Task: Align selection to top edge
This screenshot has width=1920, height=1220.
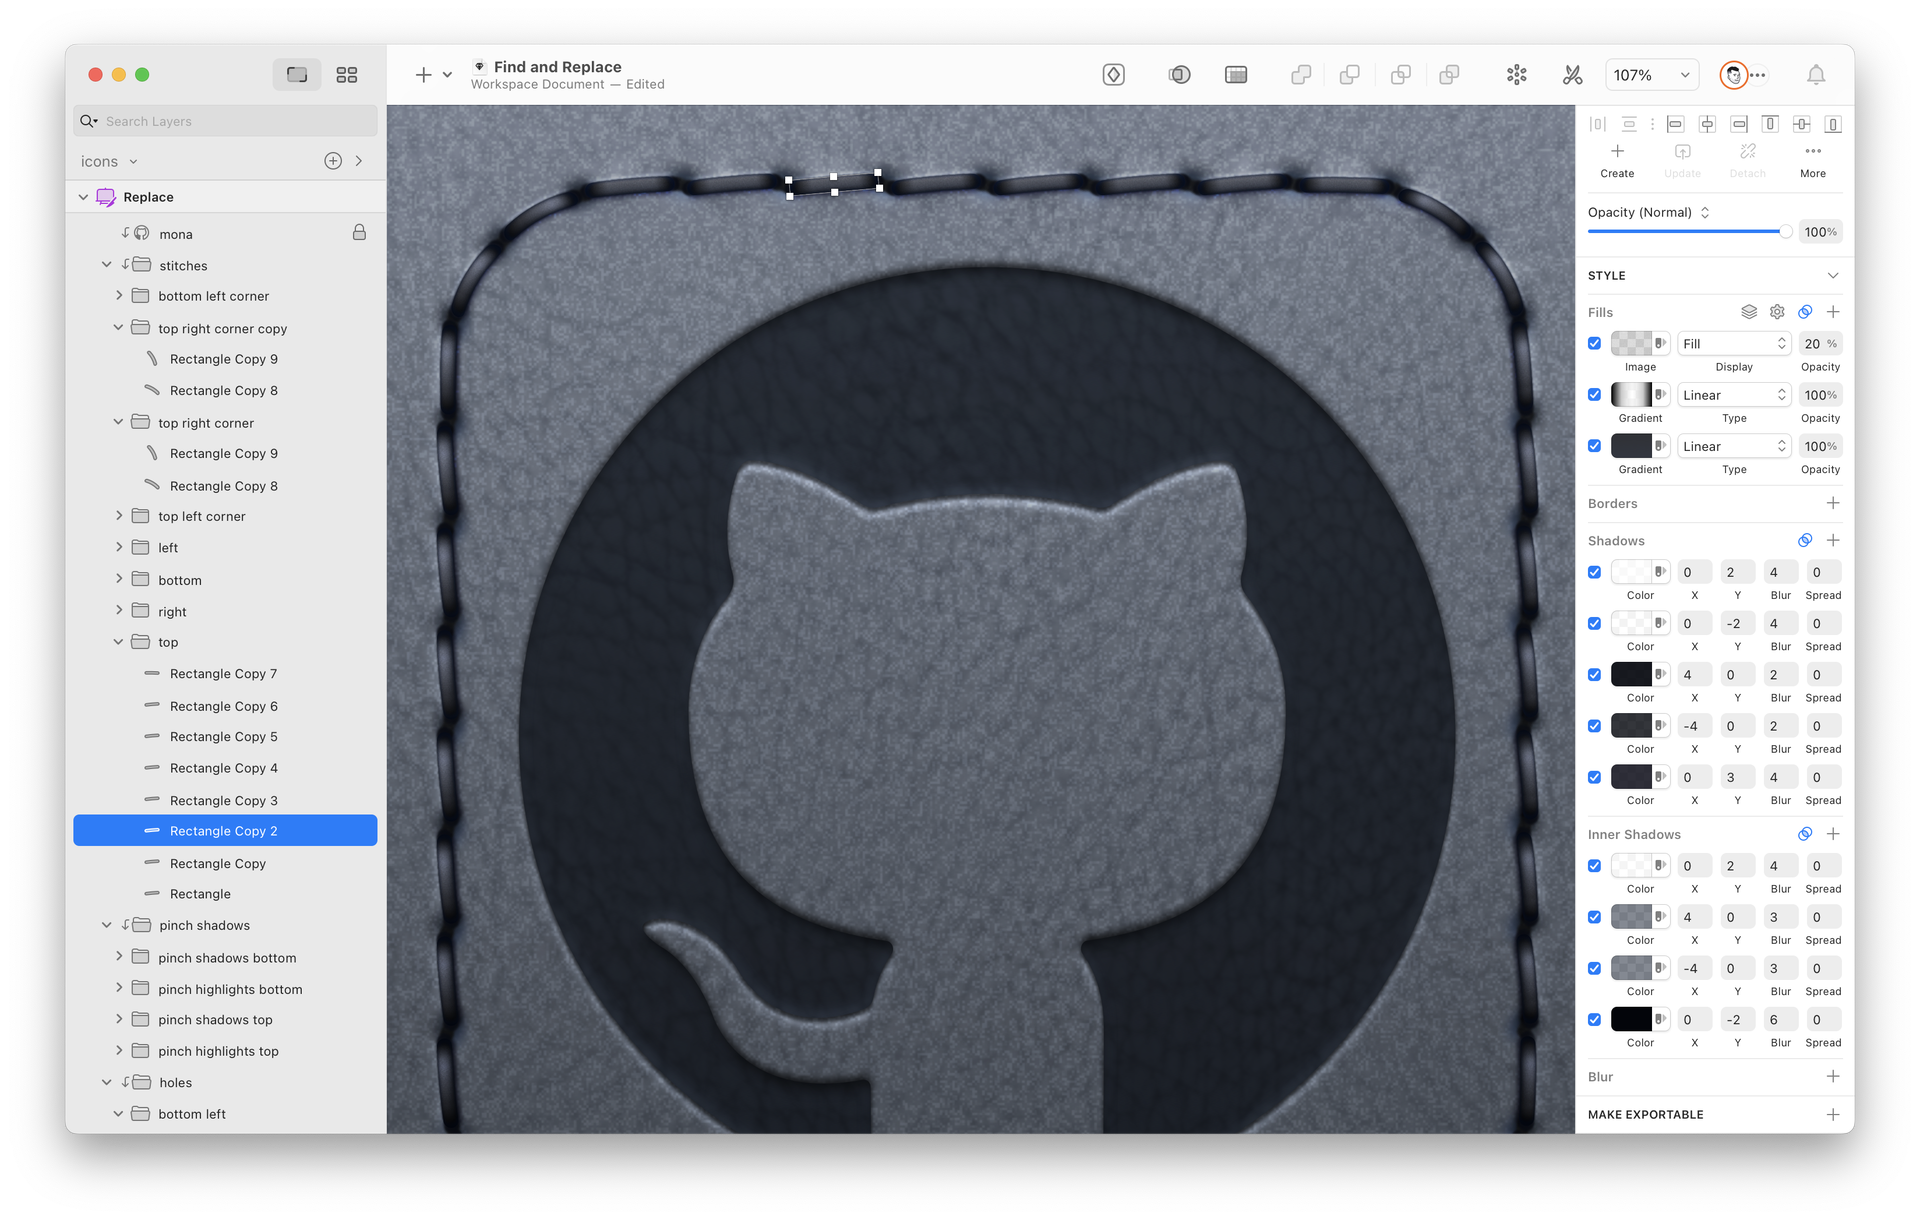Action: [1770, 124]
